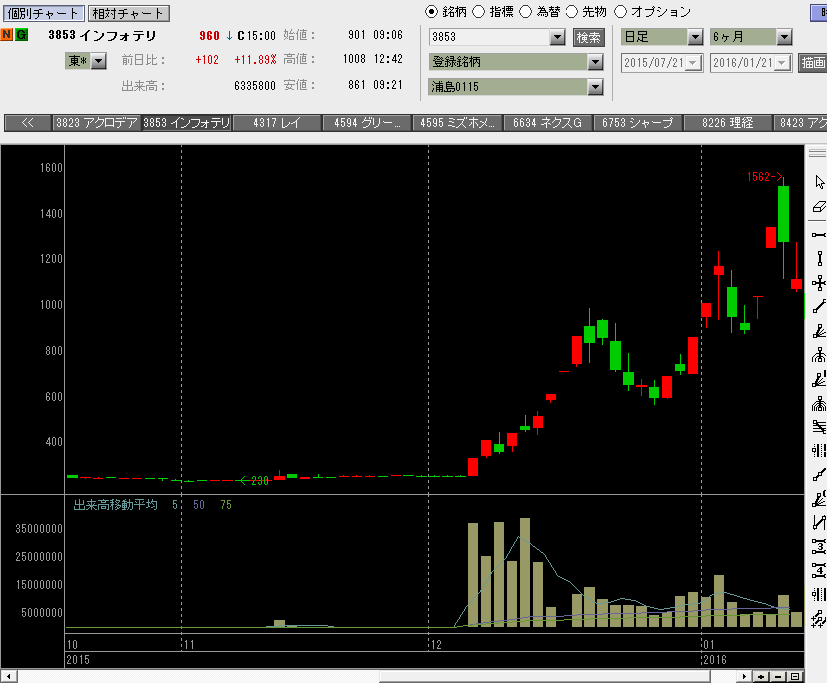This screenshot has height=683, width=827.
Task: Click the toolbar grip handle above tools
Action: [818, 153]
